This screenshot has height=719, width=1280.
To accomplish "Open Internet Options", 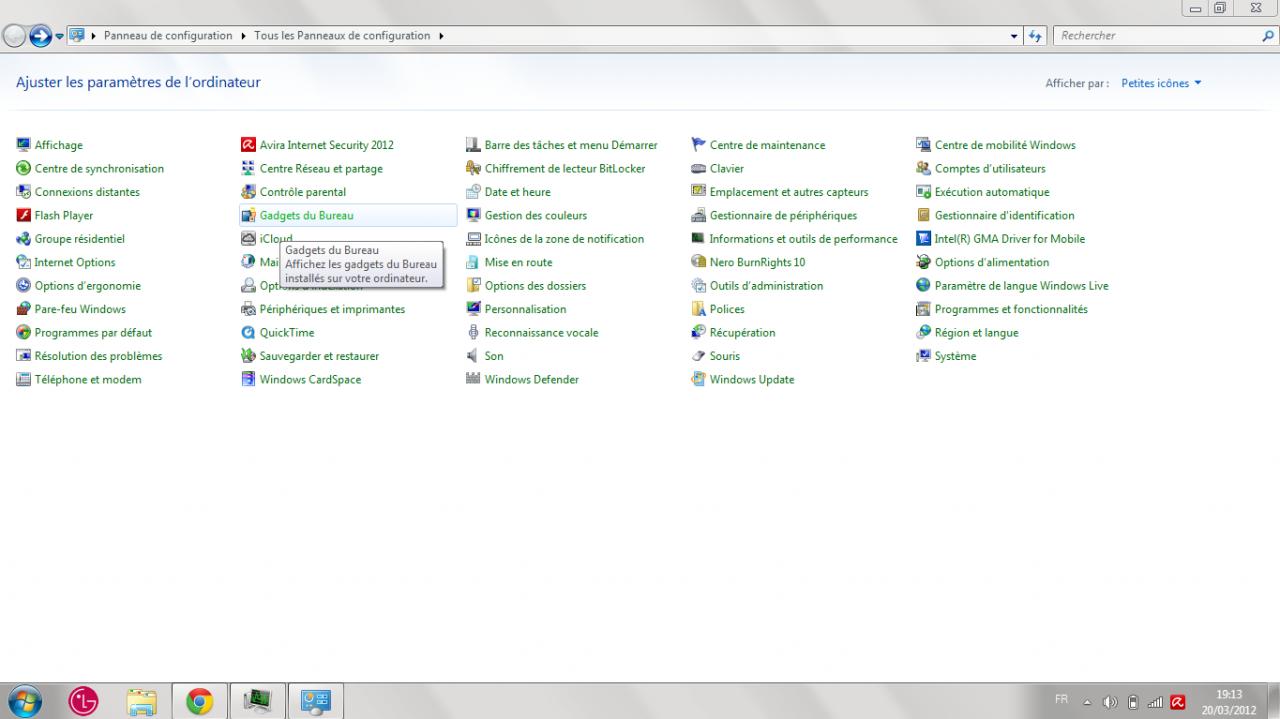I will (75, 262).
